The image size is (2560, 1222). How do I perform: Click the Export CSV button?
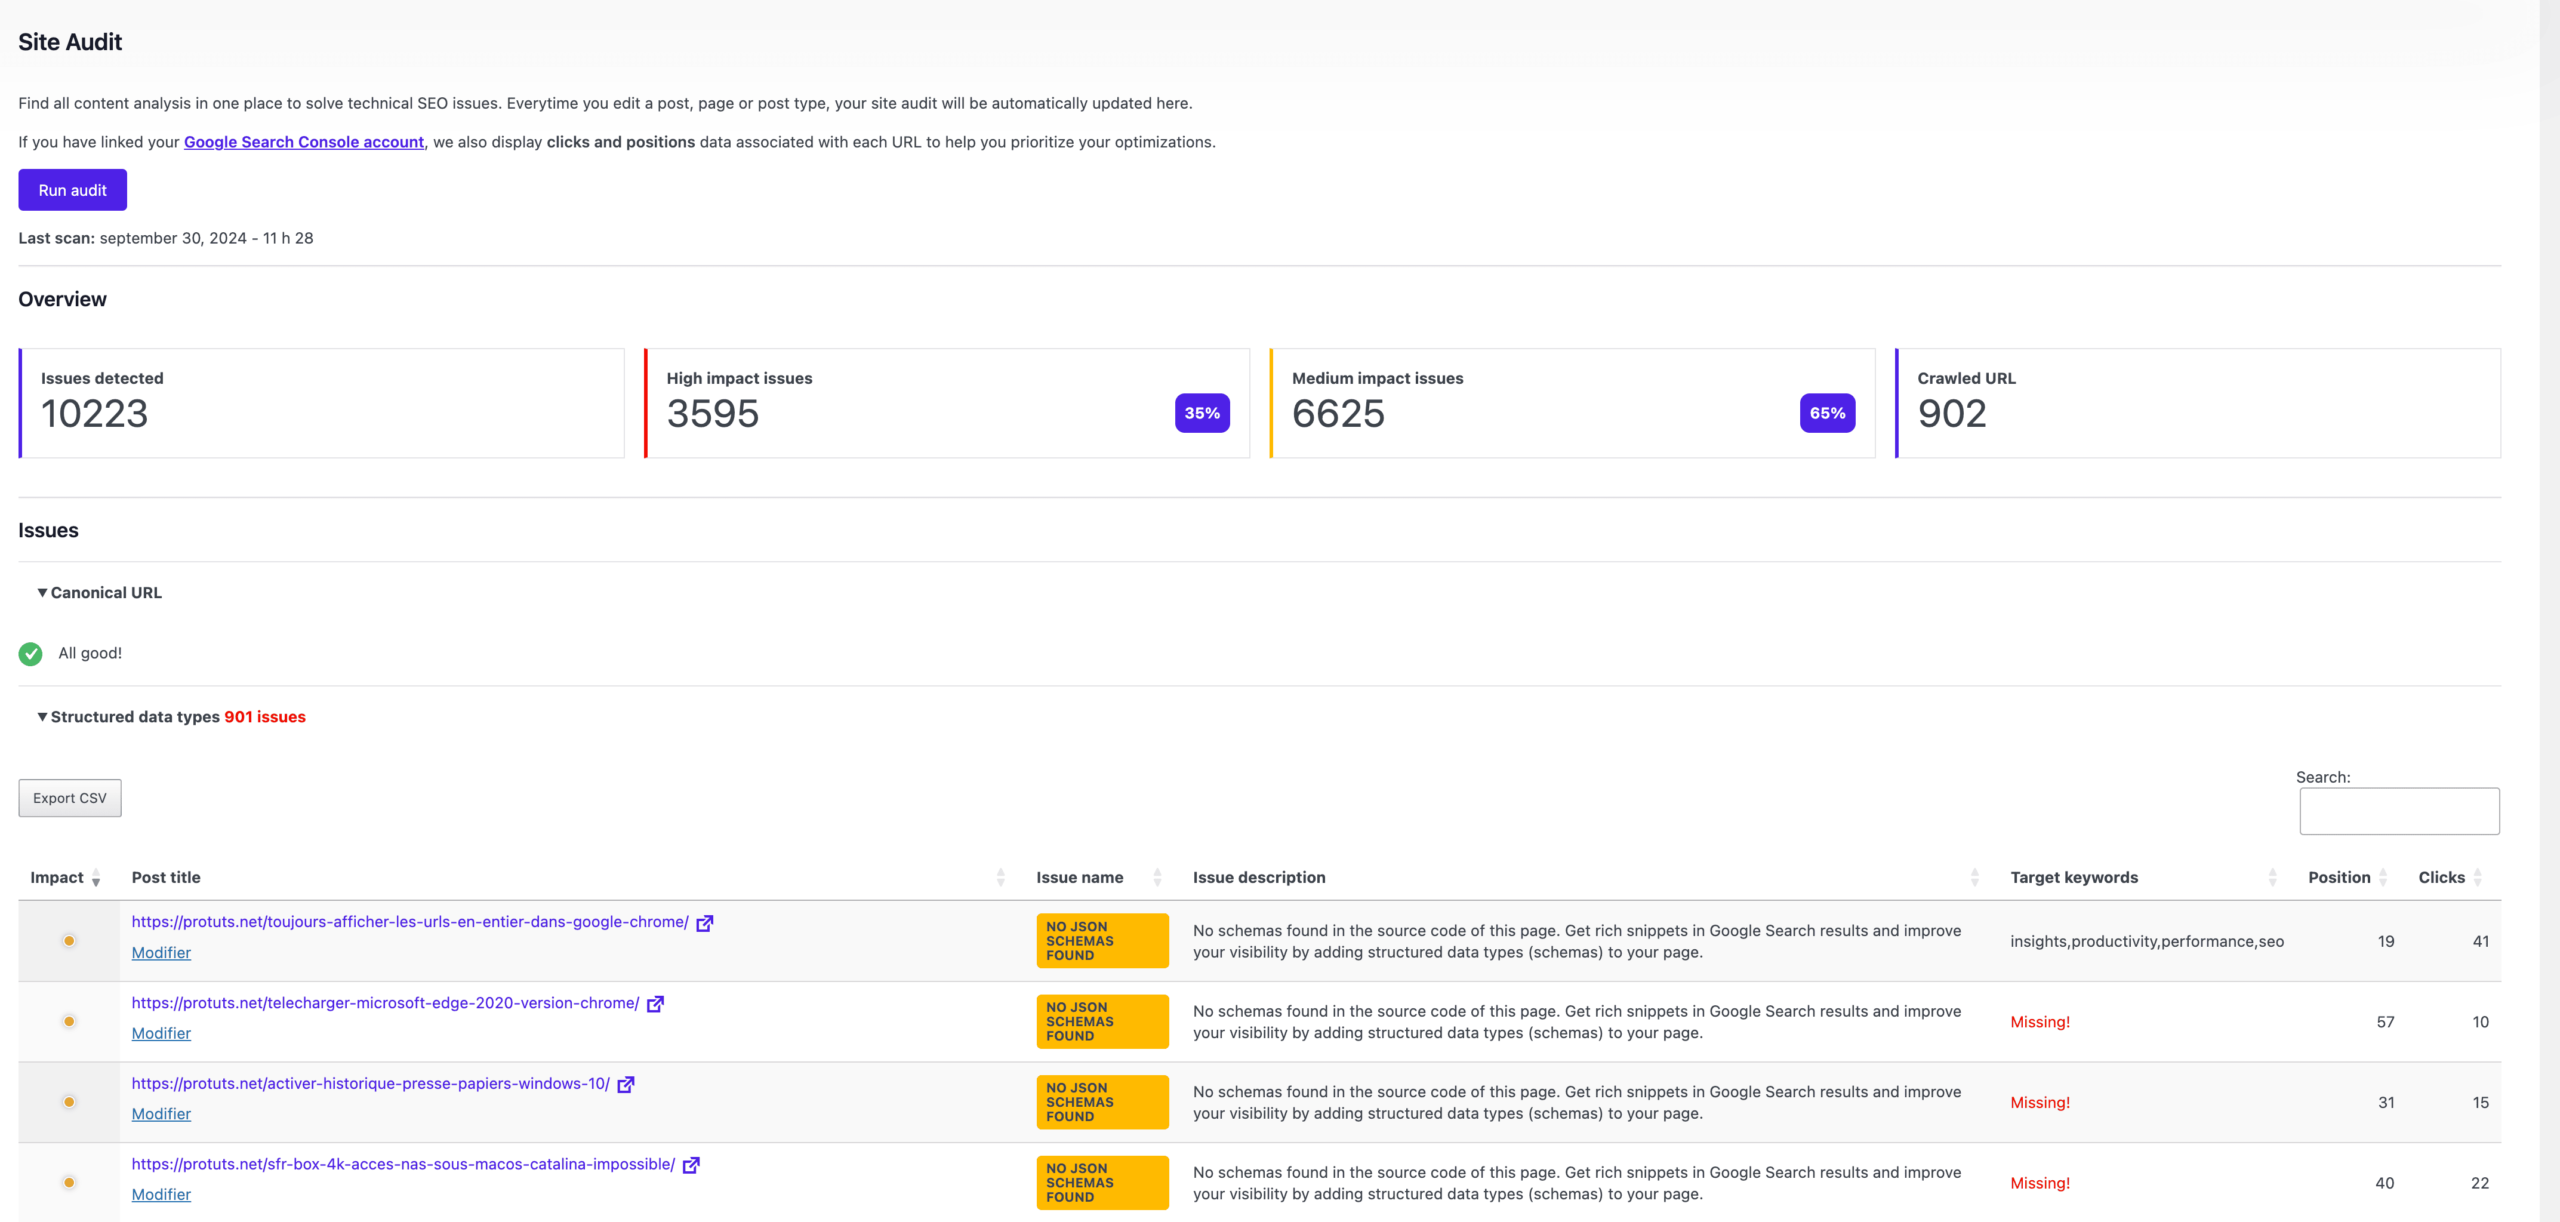pos(70,798)
